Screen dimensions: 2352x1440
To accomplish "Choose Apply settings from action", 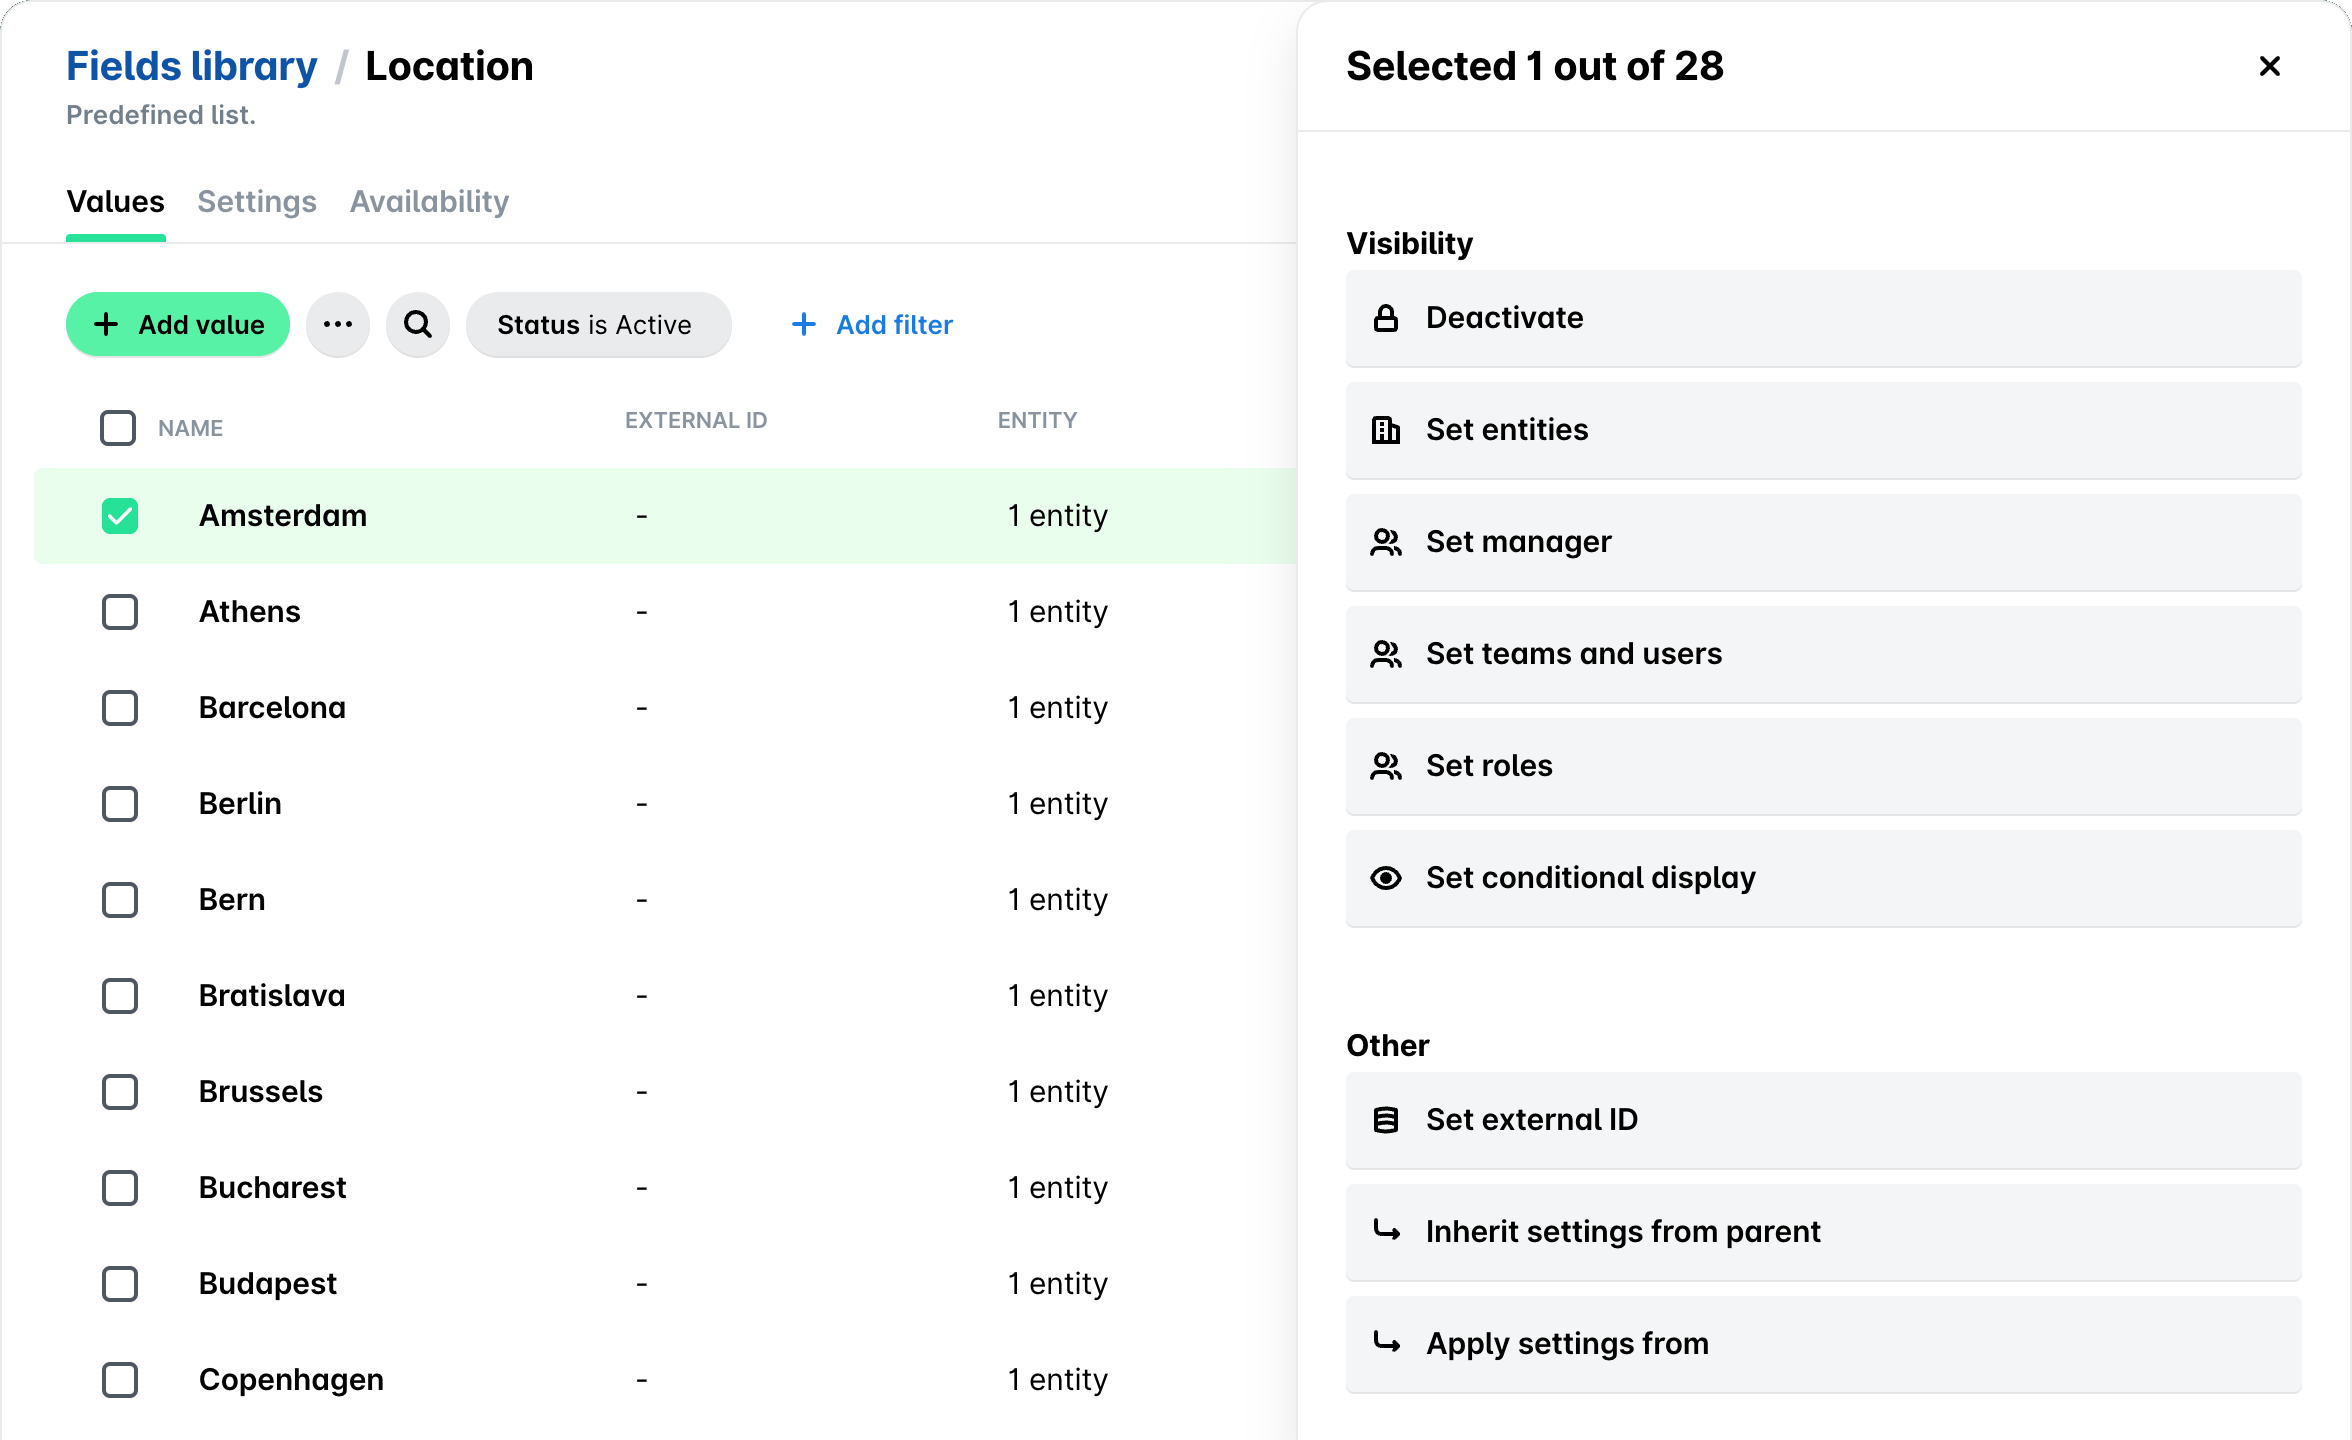I will 1823,1344.
